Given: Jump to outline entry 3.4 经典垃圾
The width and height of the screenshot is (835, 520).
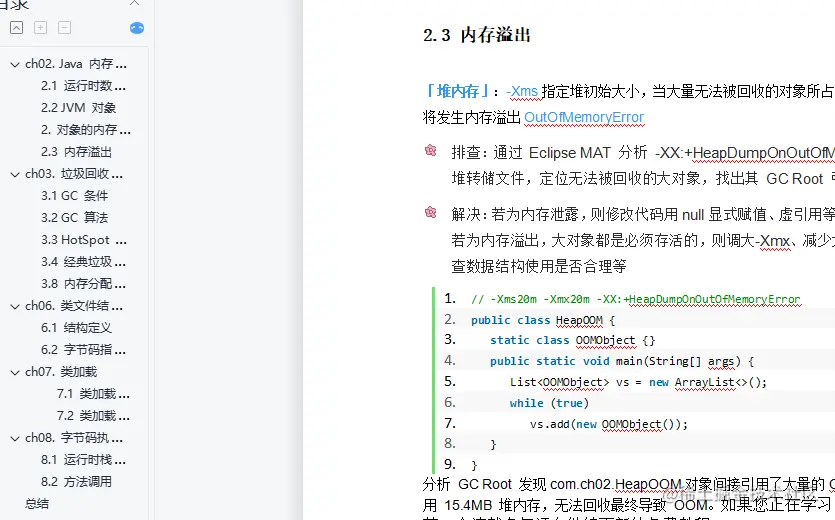Looking at the screenshot, I should coord(83,262).
